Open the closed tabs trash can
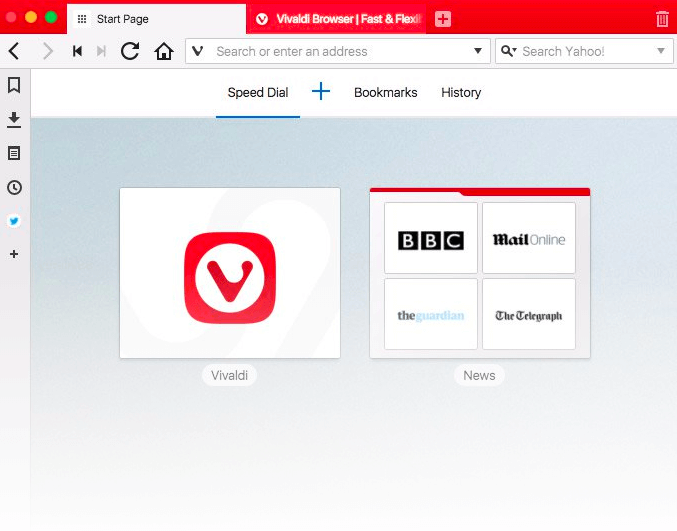Viewport: 677px width, 531px height. pyautogui.click(x=662, y=19)
